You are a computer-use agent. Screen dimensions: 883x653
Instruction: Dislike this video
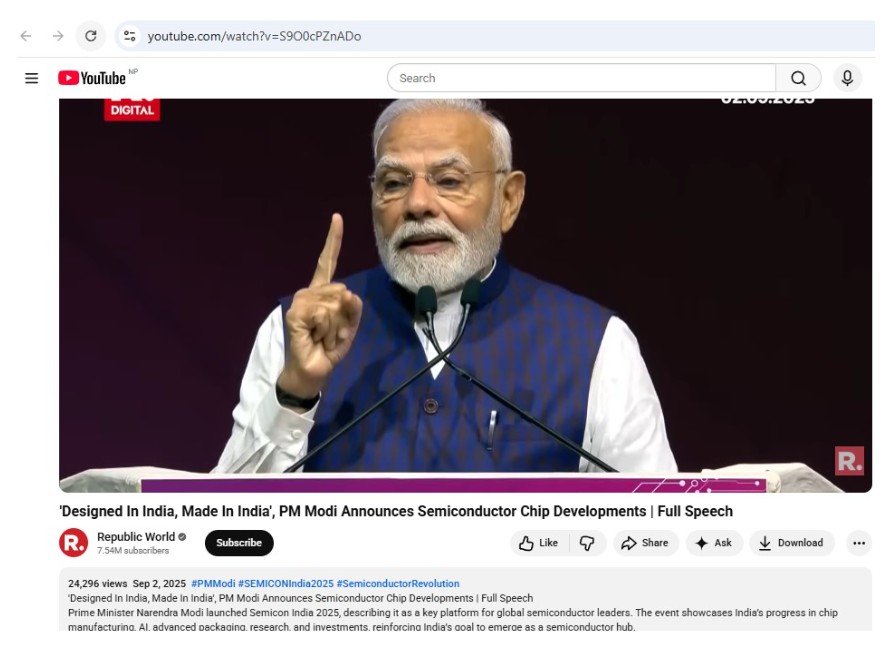tap(588, 543)
